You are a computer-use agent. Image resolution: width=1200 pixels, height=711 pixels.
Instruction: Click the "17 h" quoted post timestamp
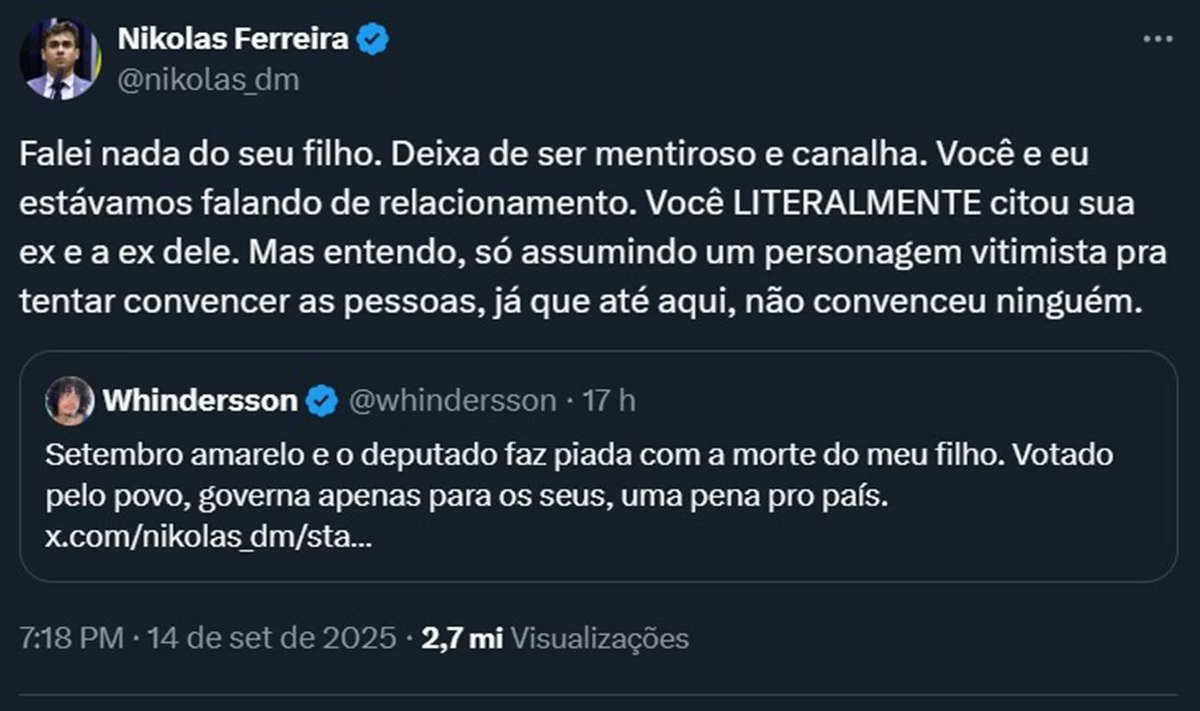click(609, 401)
